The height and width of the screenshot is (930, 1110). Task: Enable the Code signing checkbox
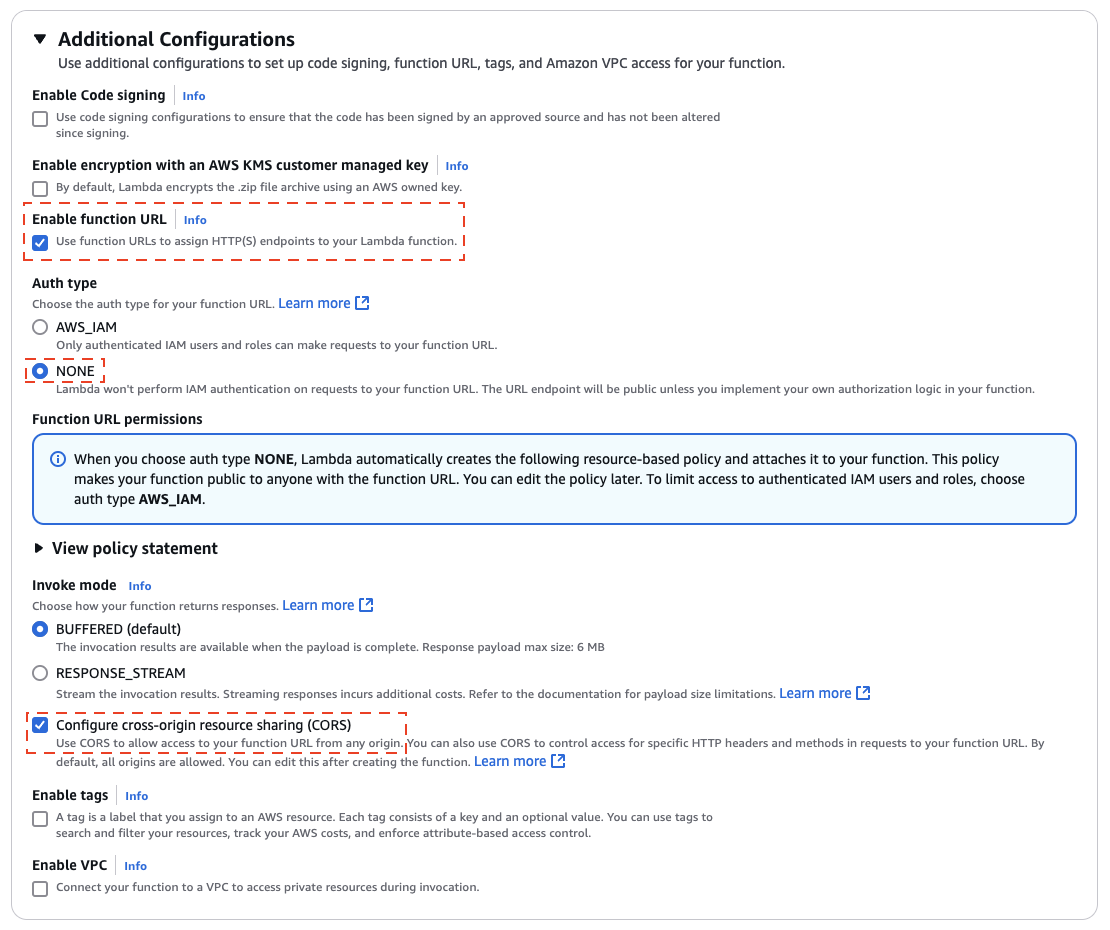tap(39, 118)
